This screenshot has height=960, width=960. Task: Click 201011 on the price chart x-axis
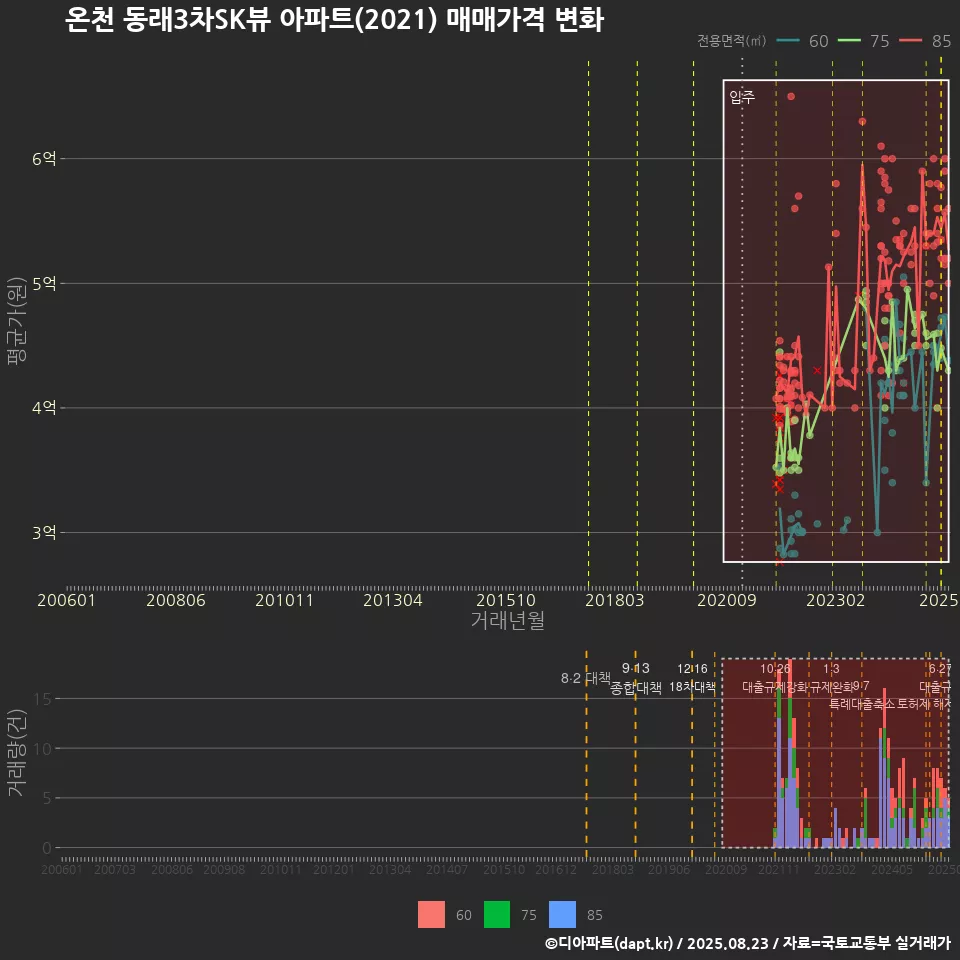[284, 600]
